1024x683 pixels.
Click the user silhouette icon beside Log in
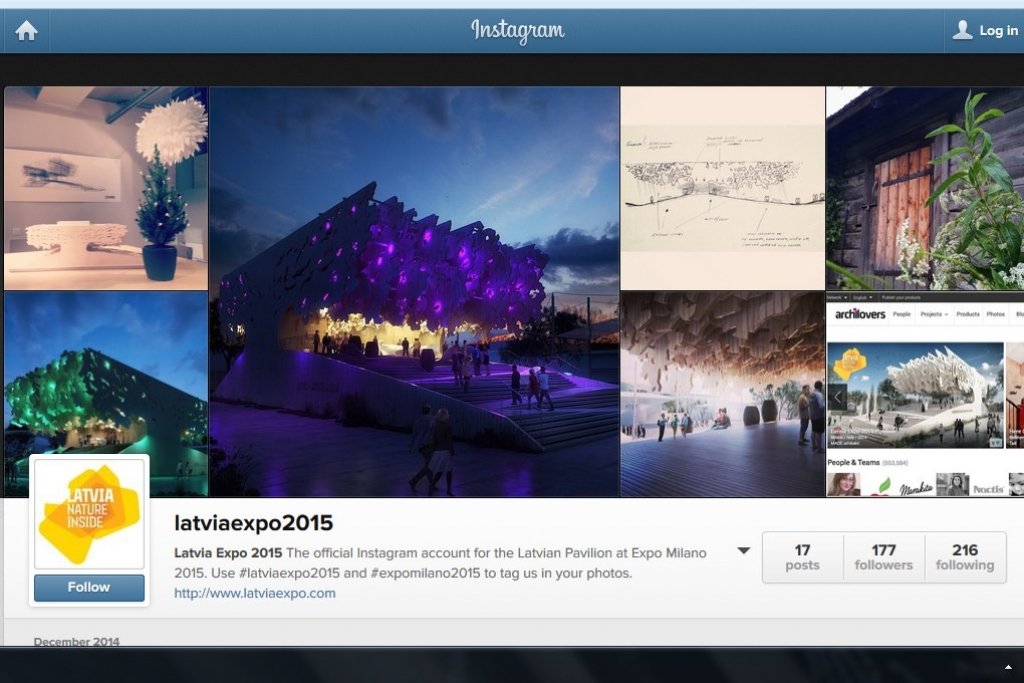tap(962, 31)
